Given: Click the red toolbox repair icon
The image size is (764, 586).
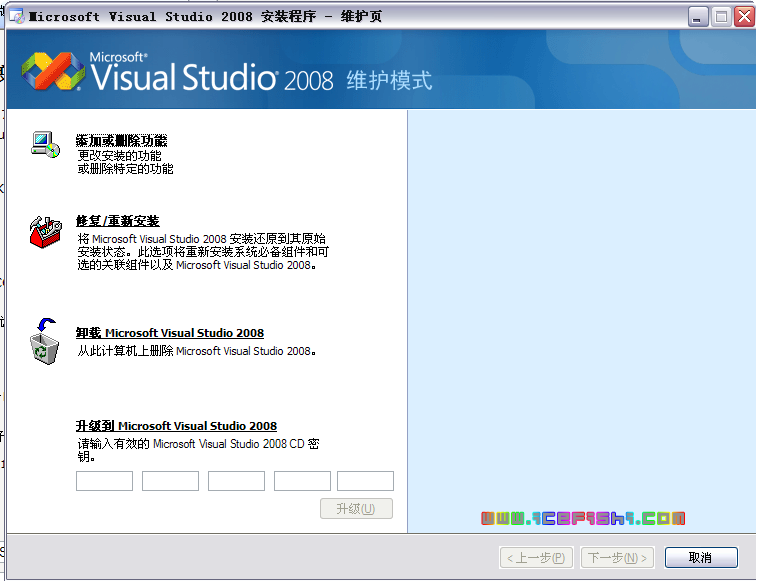Looking at the screenshot, I should click(x=46, y=232).
